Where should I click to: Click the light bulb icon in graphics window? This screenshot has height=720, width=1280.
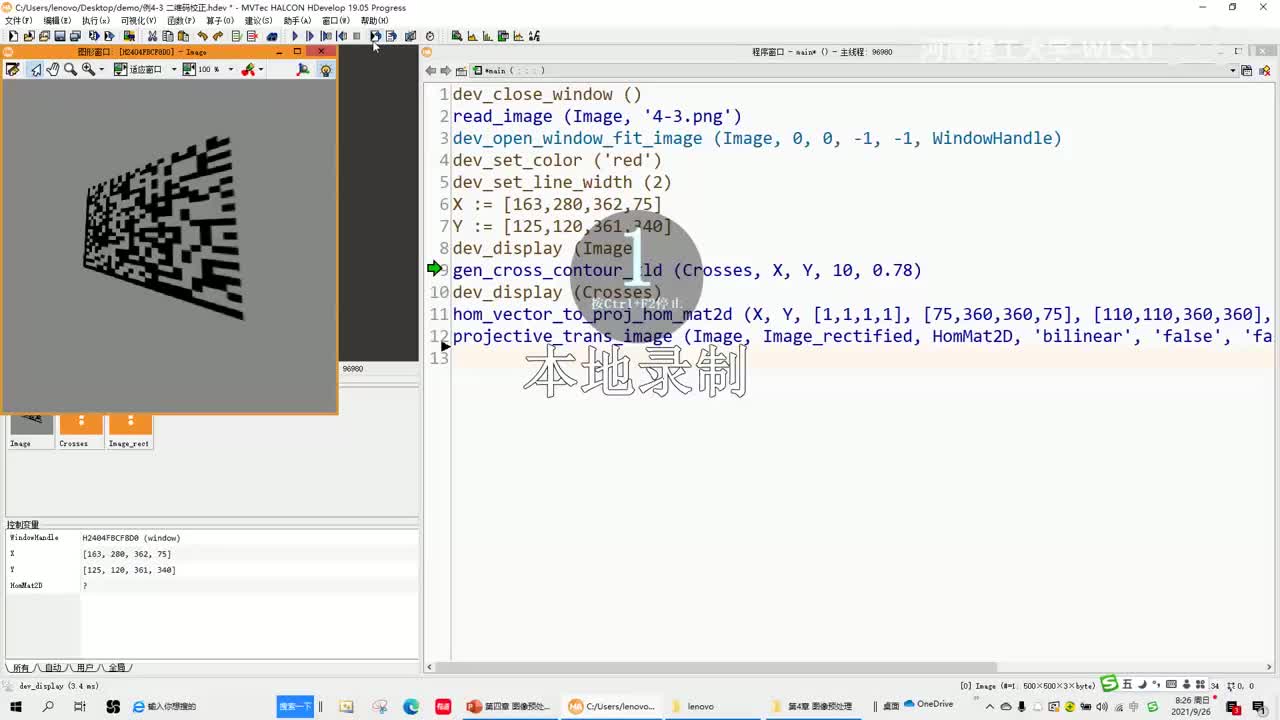point(325,69)
